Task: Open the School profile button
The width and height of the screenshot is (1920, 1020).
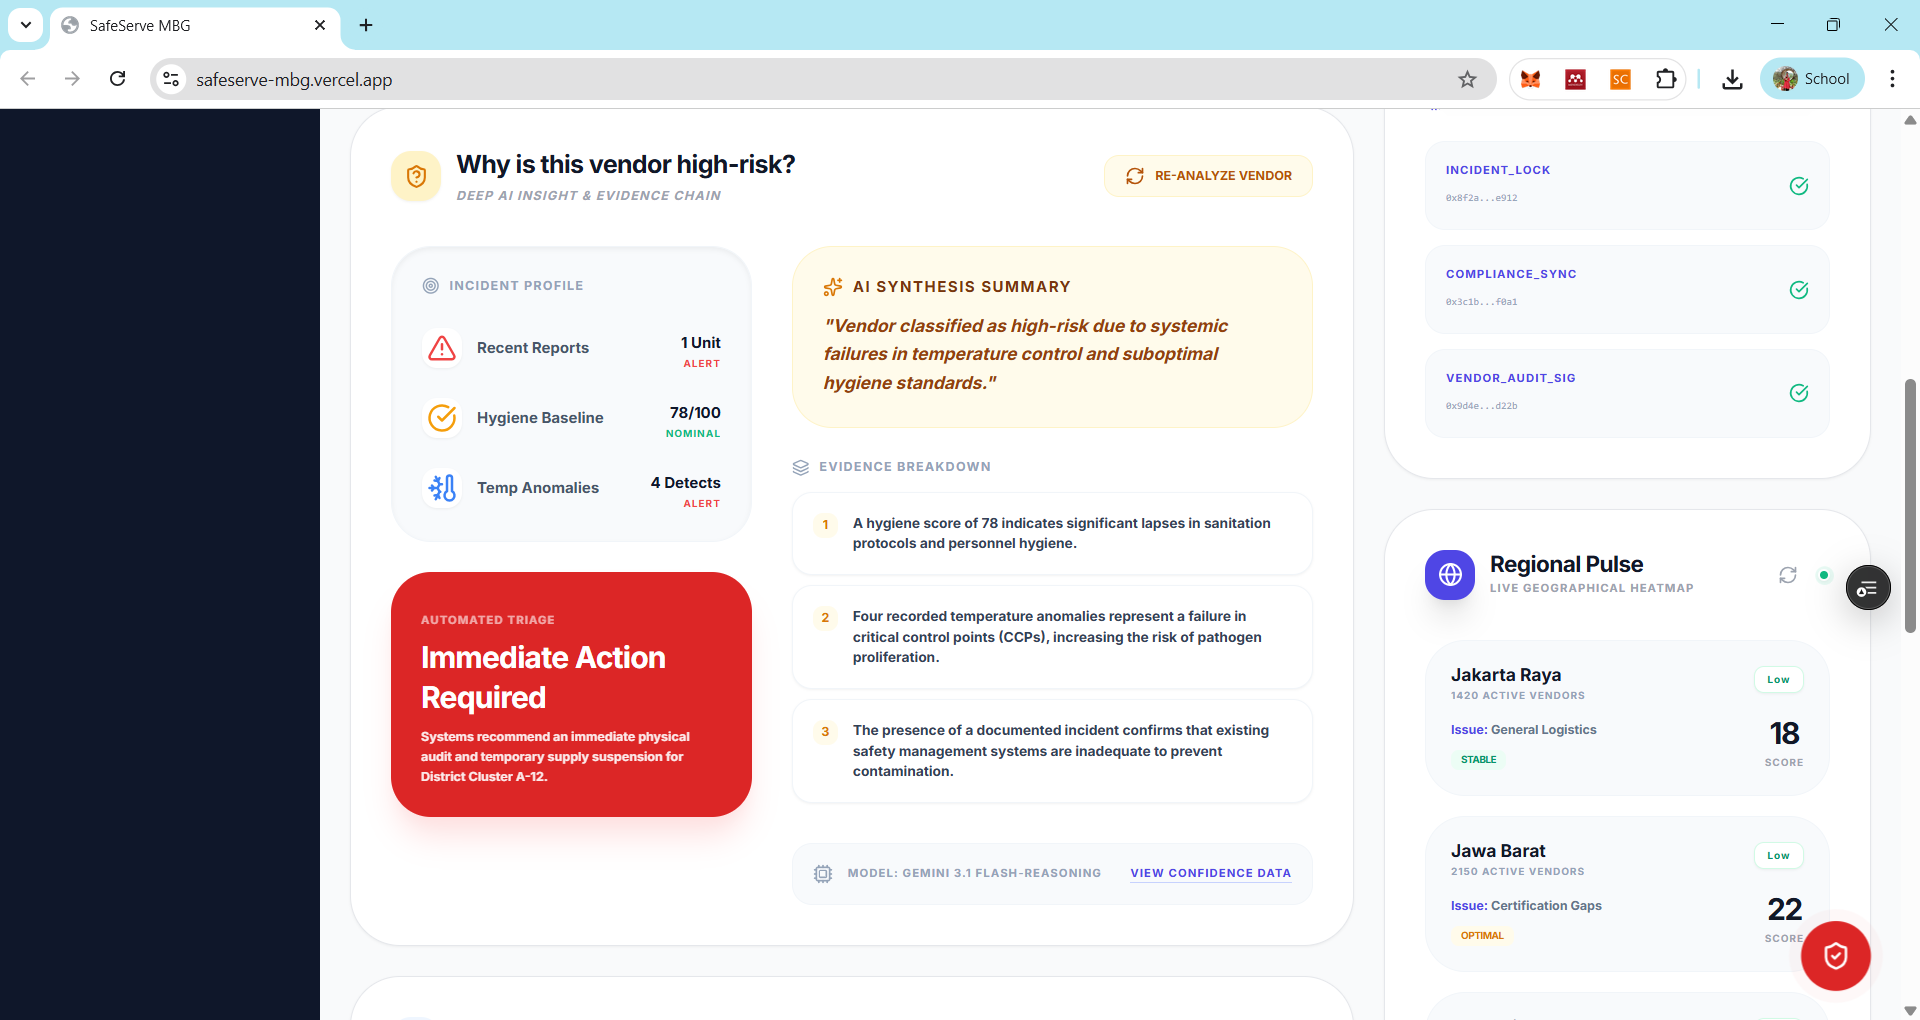Action: [1812, 79]
